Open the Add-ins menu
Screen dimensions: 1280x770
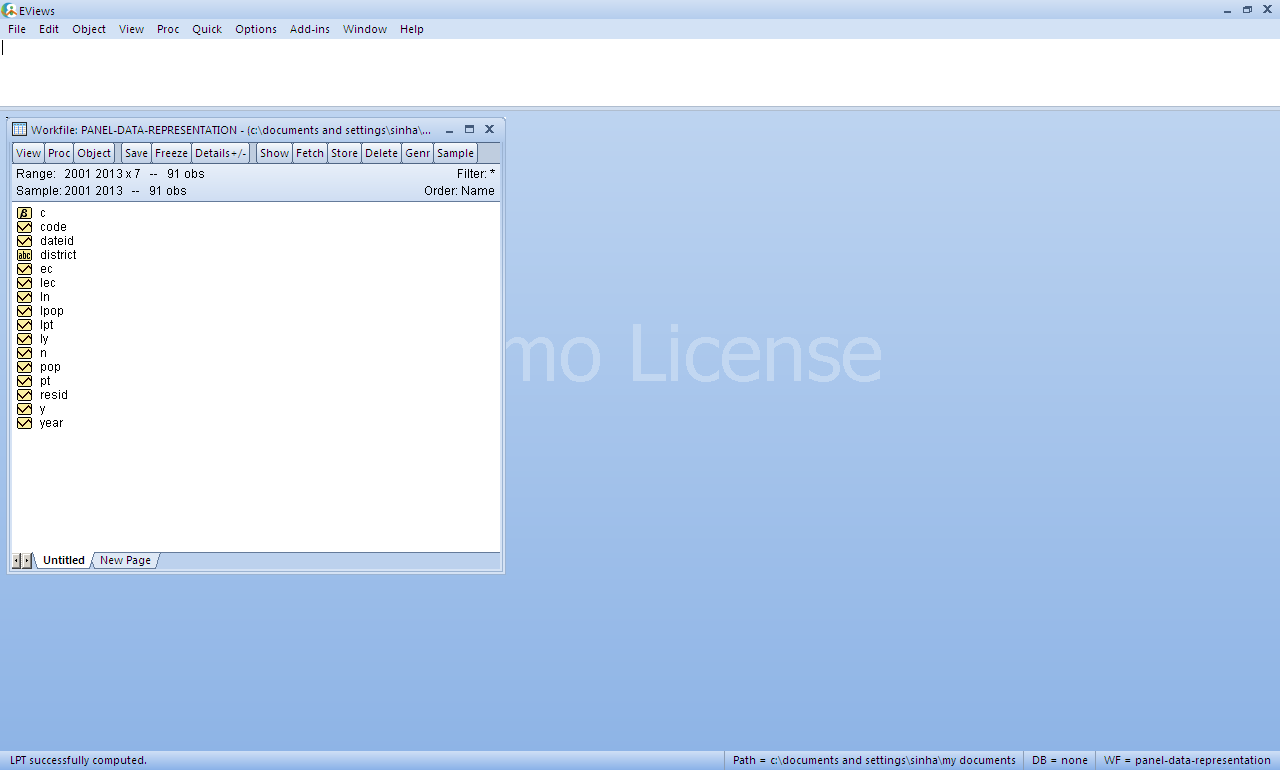click(310, 29)
